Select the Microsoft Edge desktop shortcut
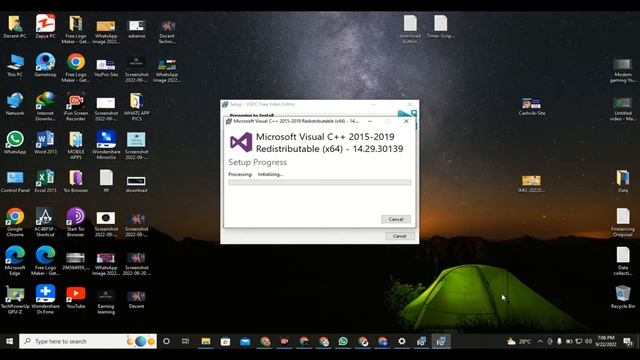640x360 pixels. point(15,261)
